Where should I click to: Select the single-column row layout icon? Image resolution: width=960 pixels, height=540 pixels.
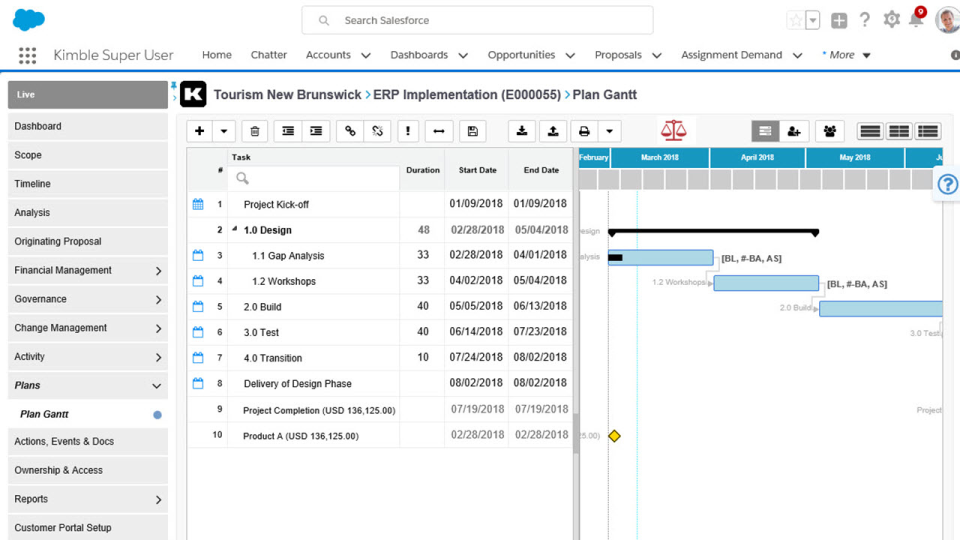coord(870,131)
